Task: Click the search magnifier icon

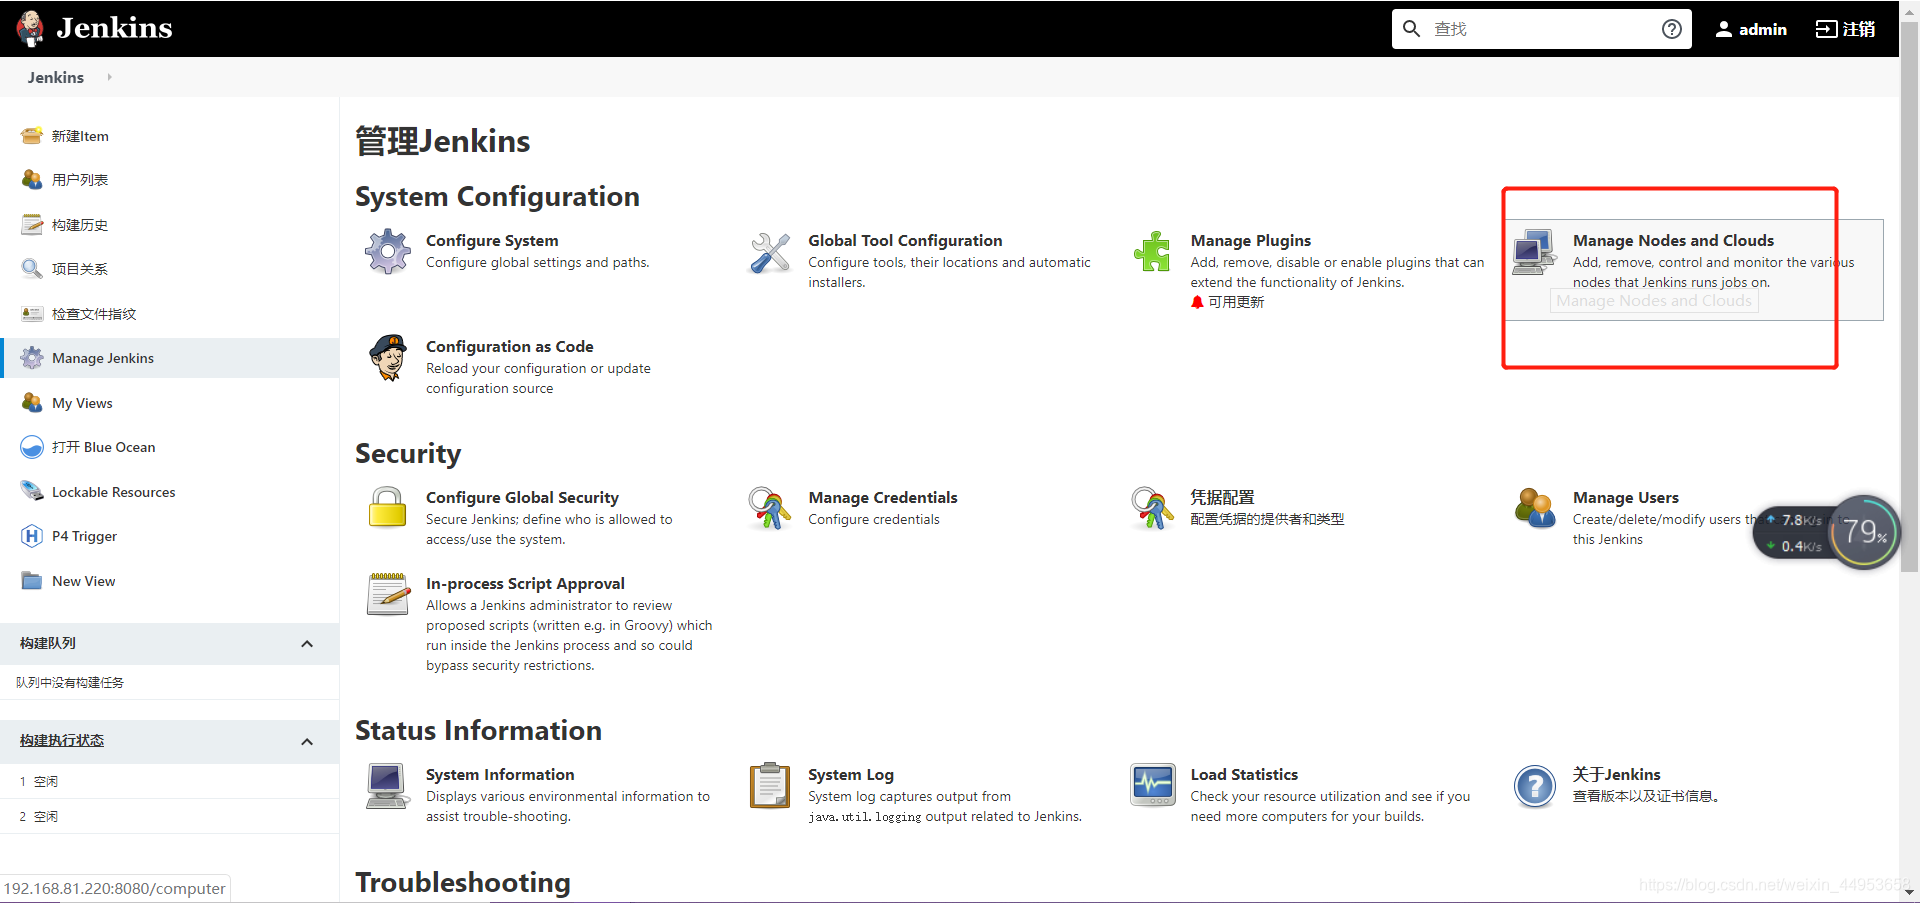Action: click(x=1411, y=29)
